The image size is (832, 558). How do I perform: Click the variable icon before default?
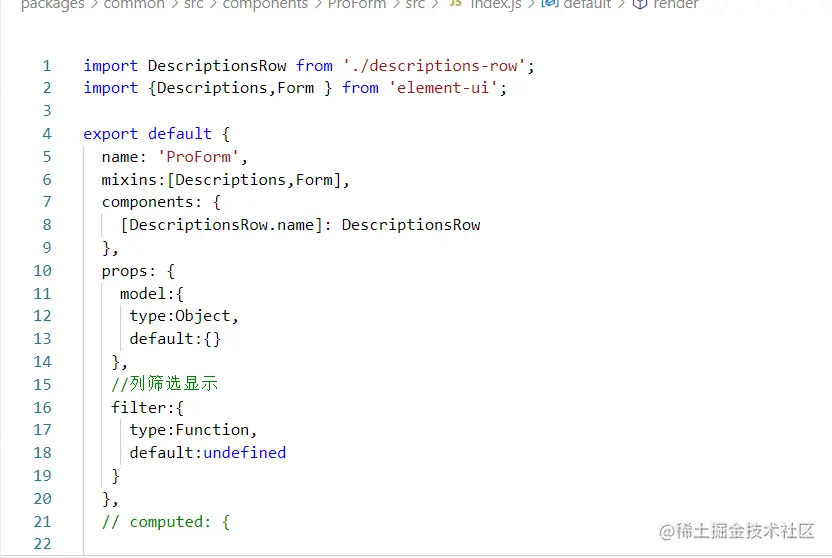pyautogui.click(x=549, y=4)
